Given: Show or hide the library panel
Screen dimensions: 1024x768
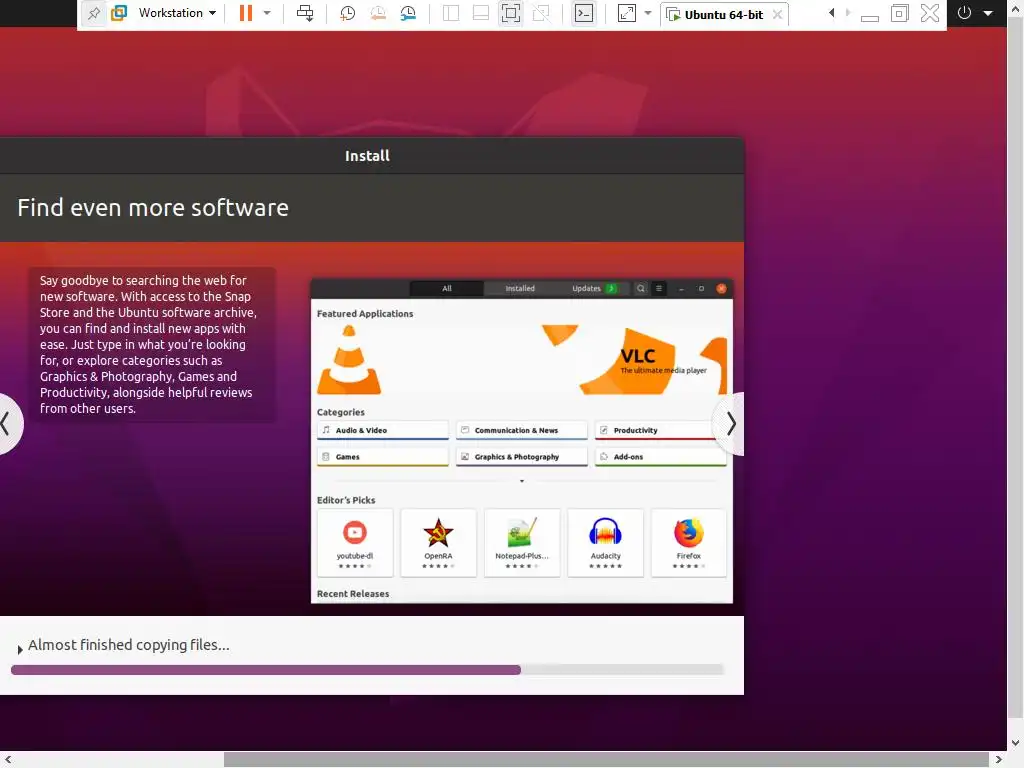Looking at the screenshot, I should (x=451, y=13).
